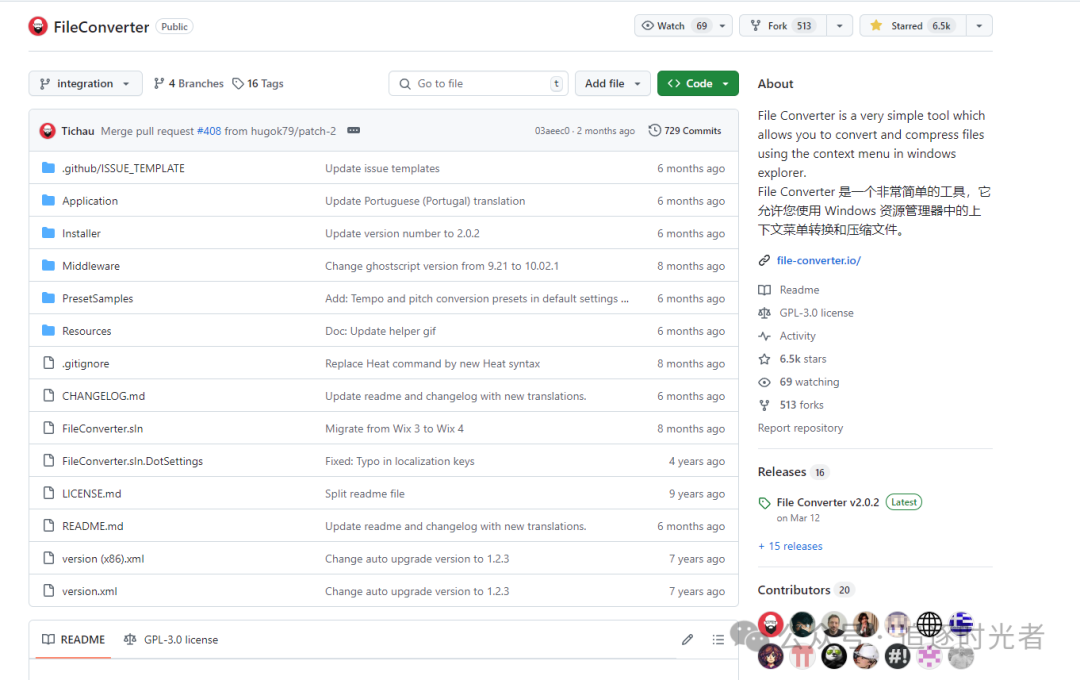Click the Activity pulse icon
This screenshot has height=680, width=1080.
tap(765, 336)
